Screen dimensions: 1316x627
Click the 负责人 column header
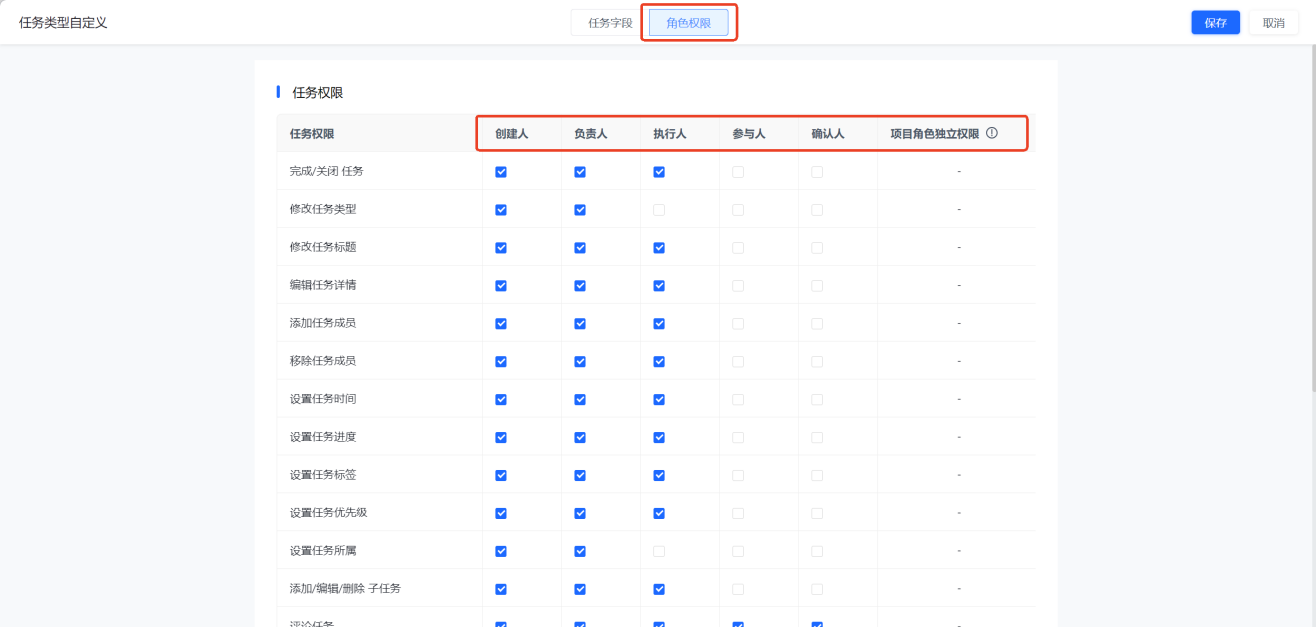click(590, 133)
